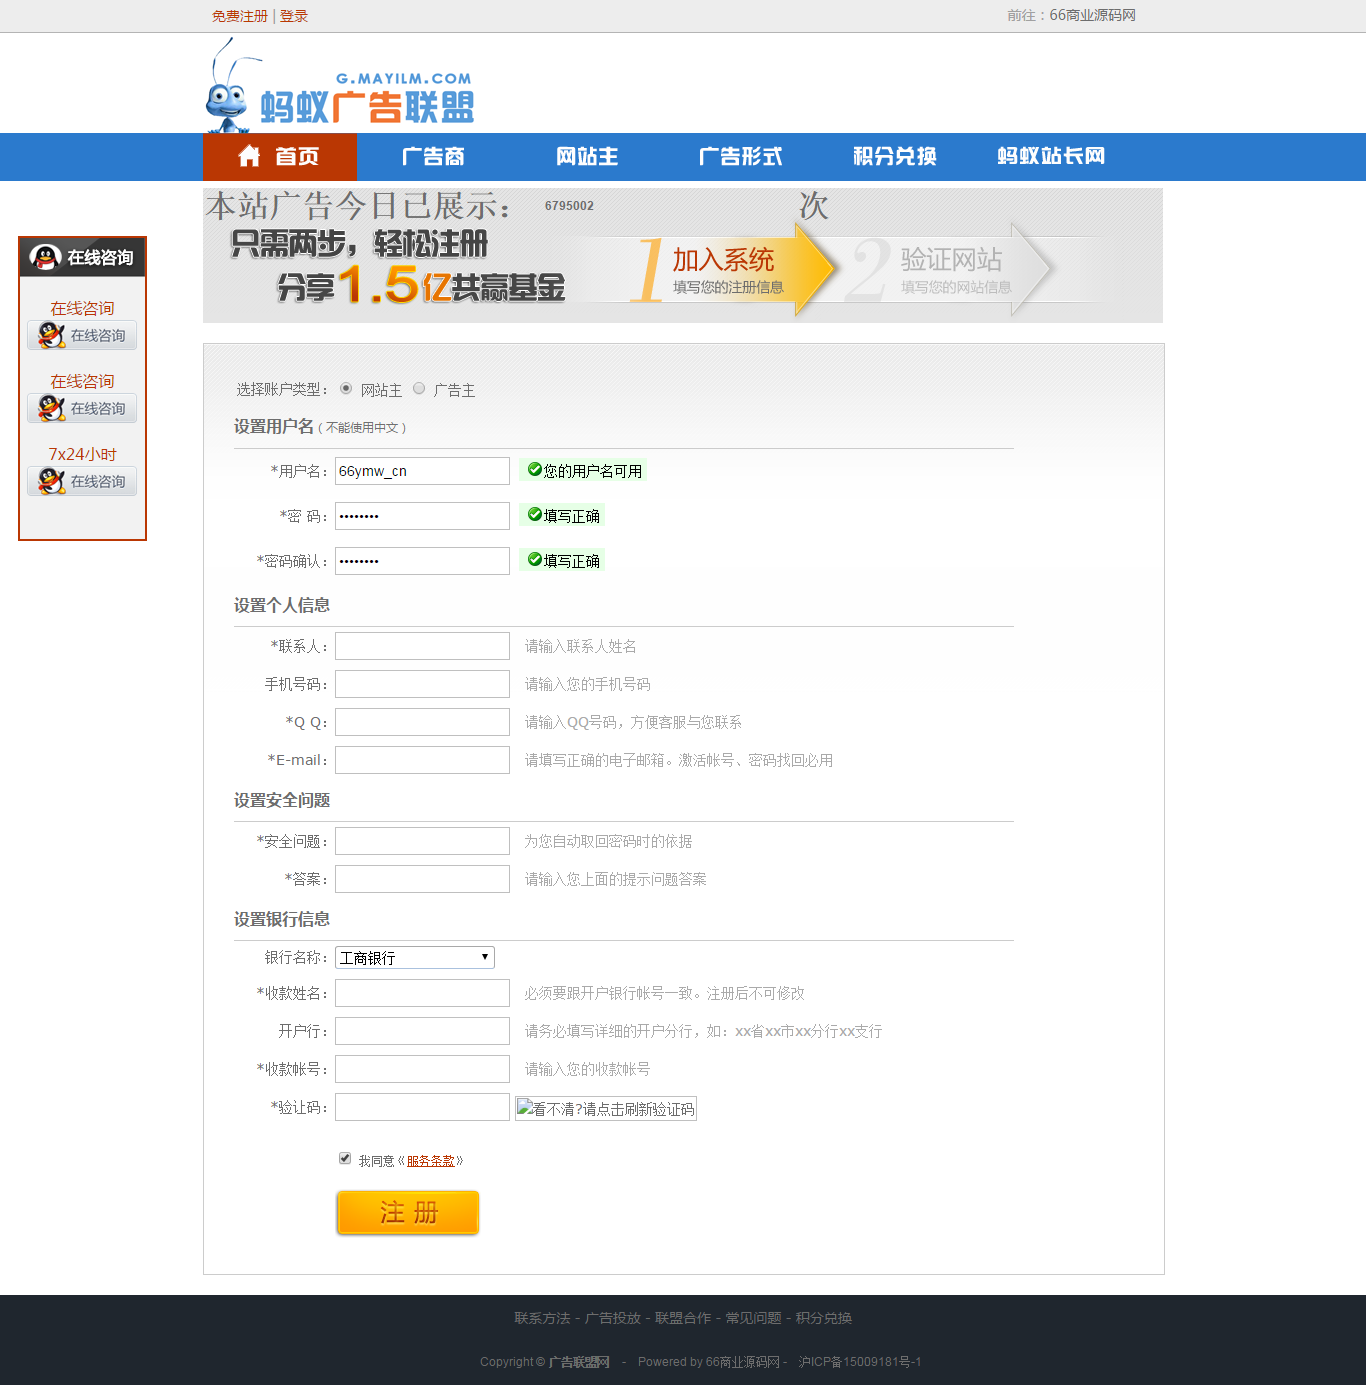Image resolution: width=1366 pixels, height=1385 pixels.
Task: Toggle the 我同意 agreement checkbox
Action: pos(345,1159)
